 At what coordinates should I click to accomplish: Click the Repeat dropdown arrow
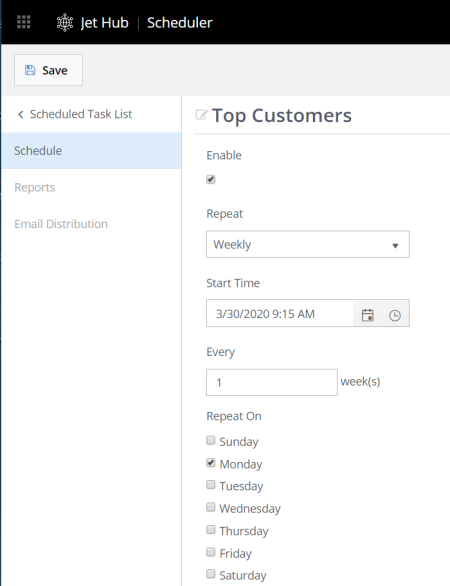click(x=395, y=246)
